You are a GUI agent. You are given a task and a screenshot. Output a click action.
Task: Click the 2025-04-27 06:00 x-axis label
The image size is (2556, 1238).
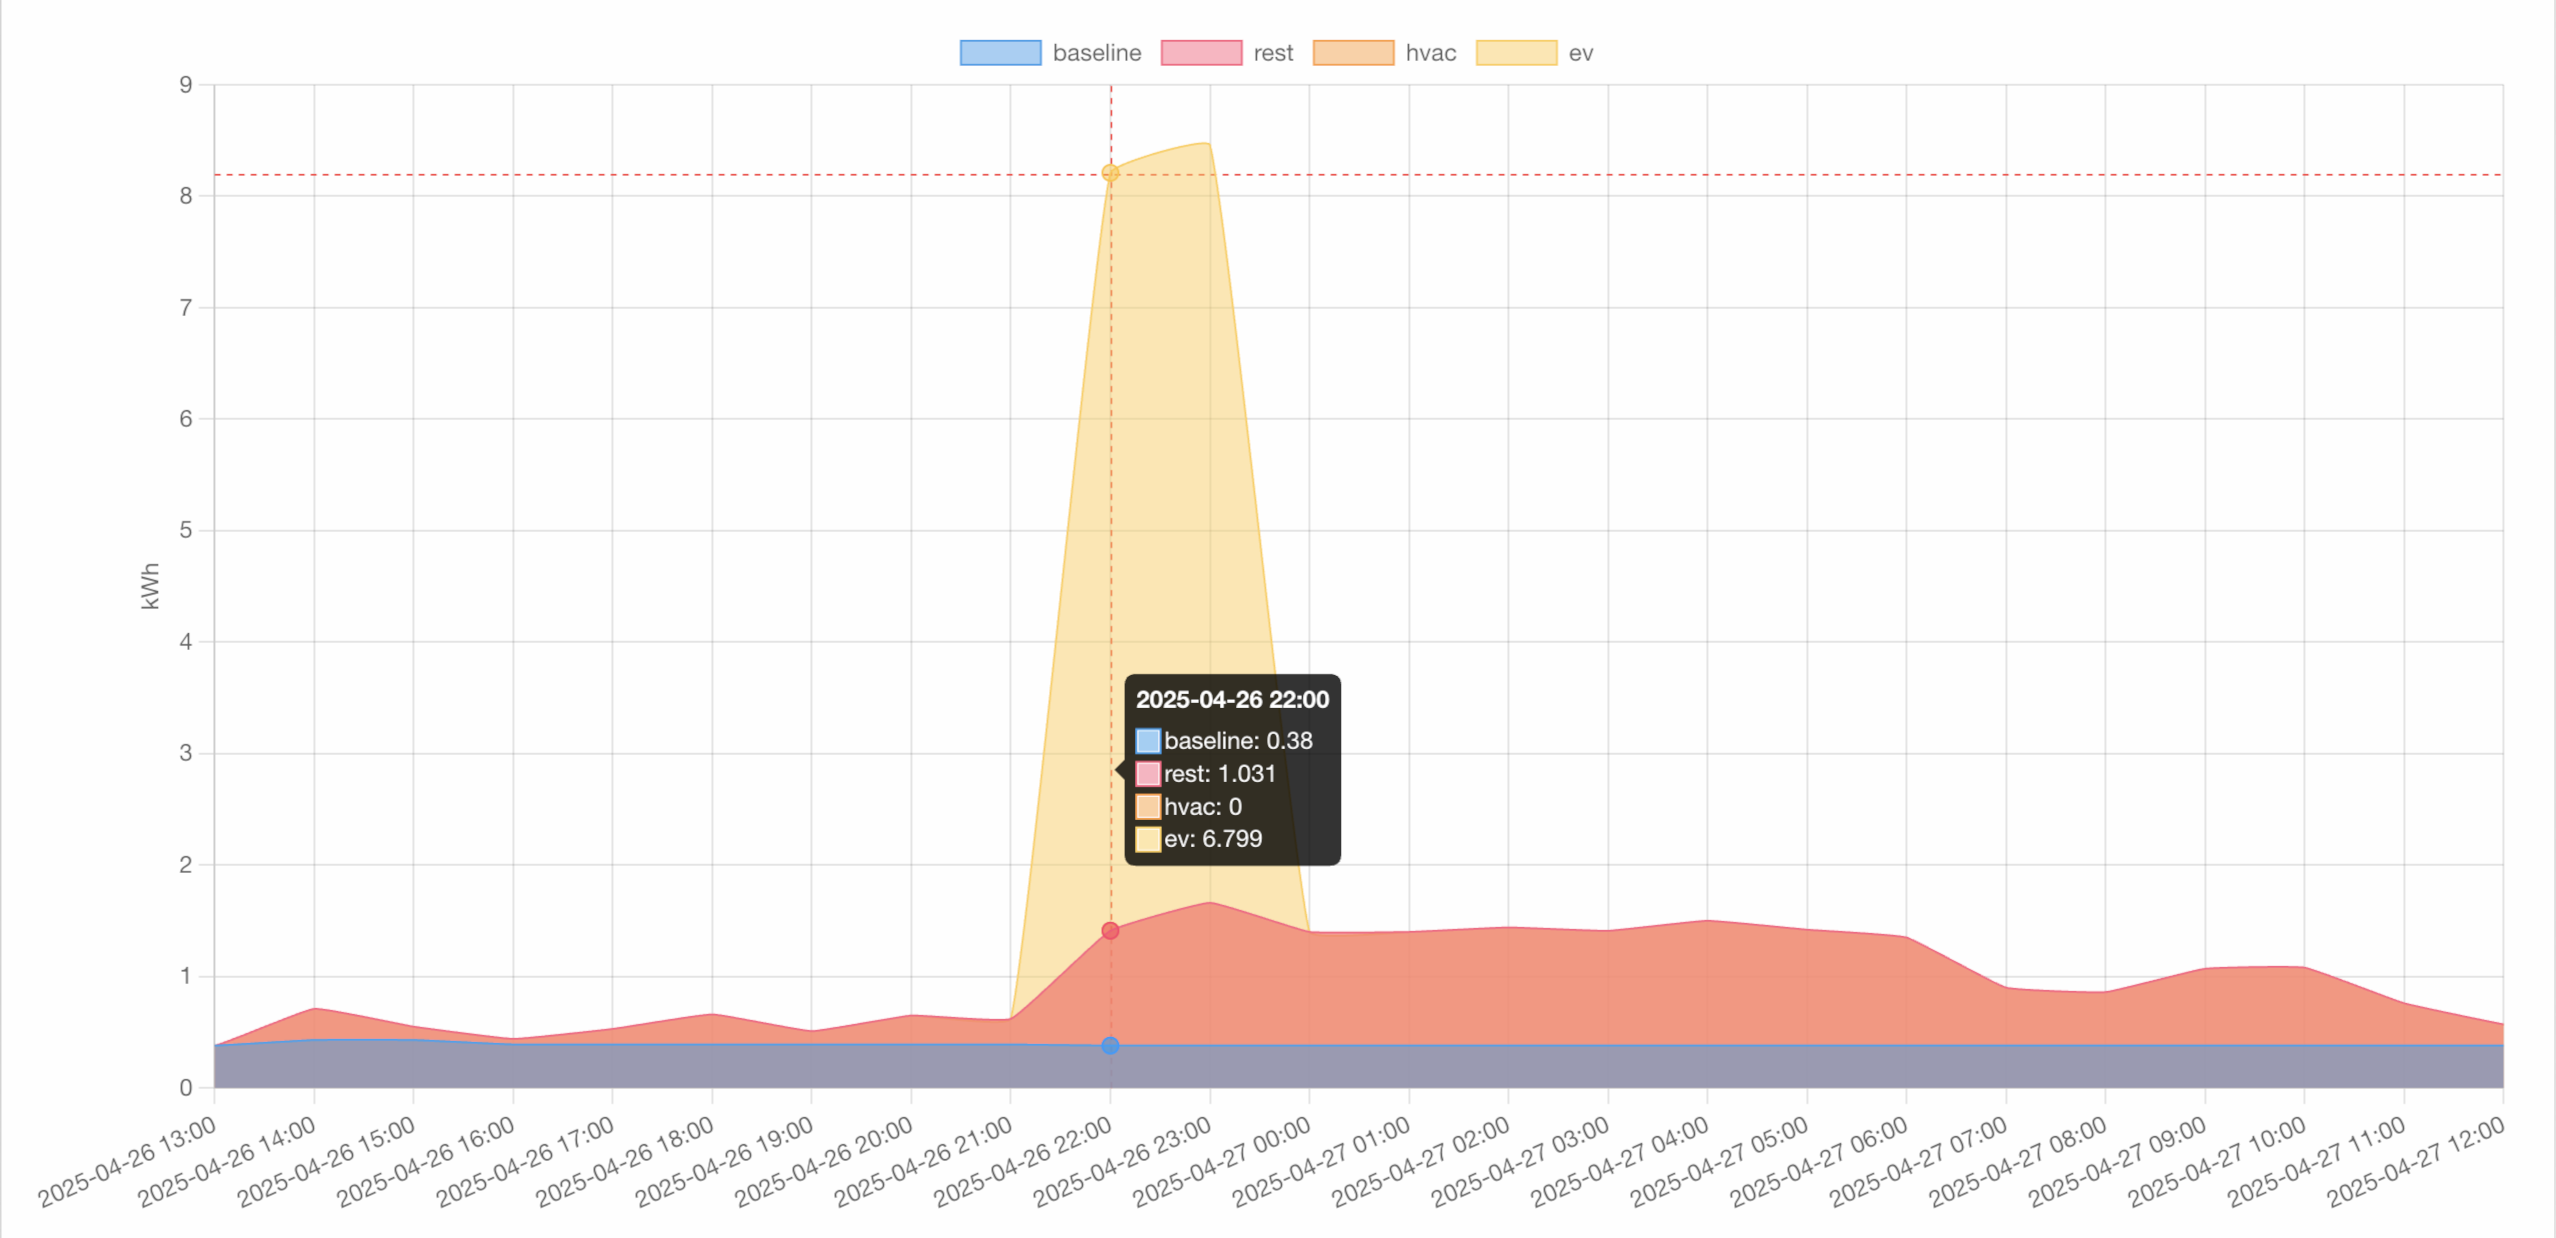(1821, 1161)
